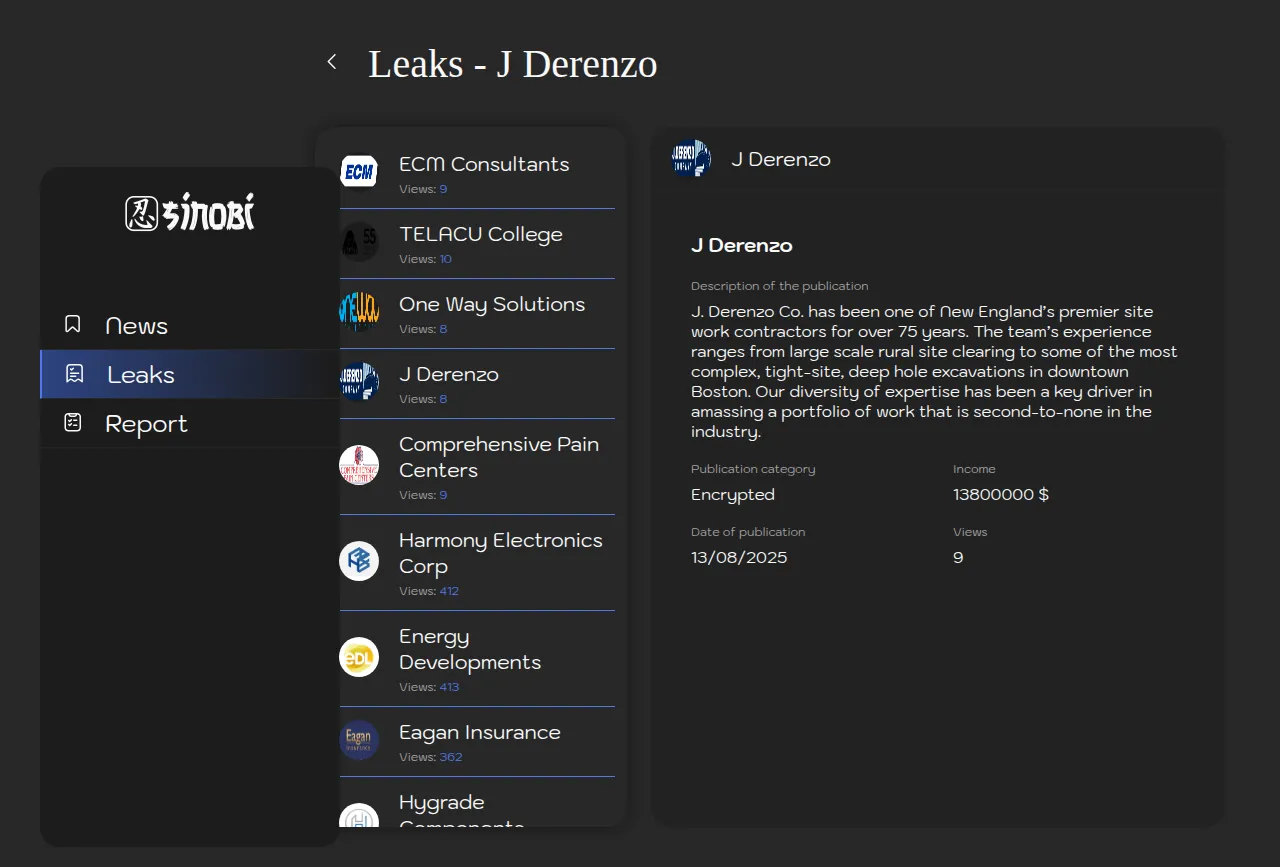Viewport: 1280px width, 867px height.
Task: Click the Eagan Insurance logo
Action: [x=359, y=740]
